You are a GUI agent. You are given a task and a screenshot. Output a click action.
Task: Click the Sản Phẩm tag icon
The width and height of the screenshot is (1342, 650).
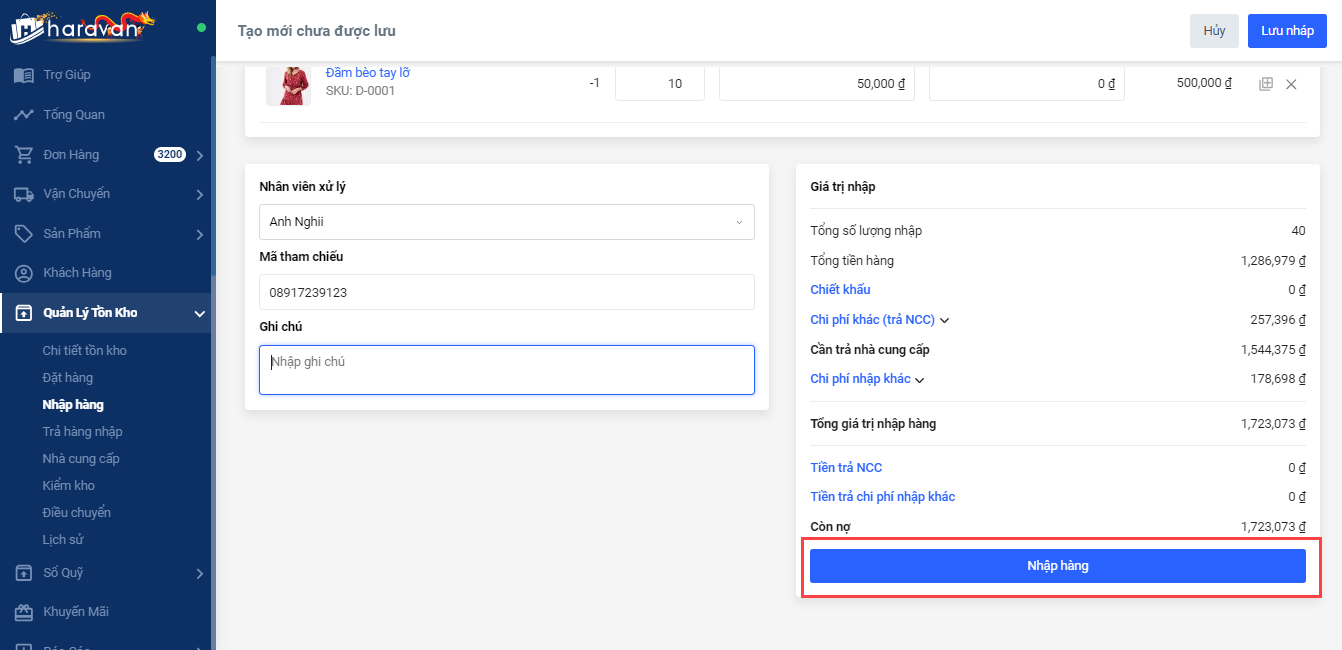pyautogui.click(x=24, y=233)
